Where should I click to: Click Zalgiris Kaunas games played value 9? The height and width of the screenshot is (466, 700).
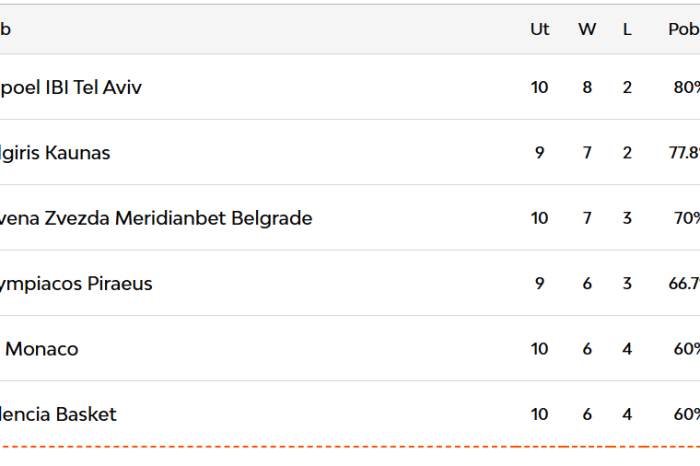pos(540,153)
